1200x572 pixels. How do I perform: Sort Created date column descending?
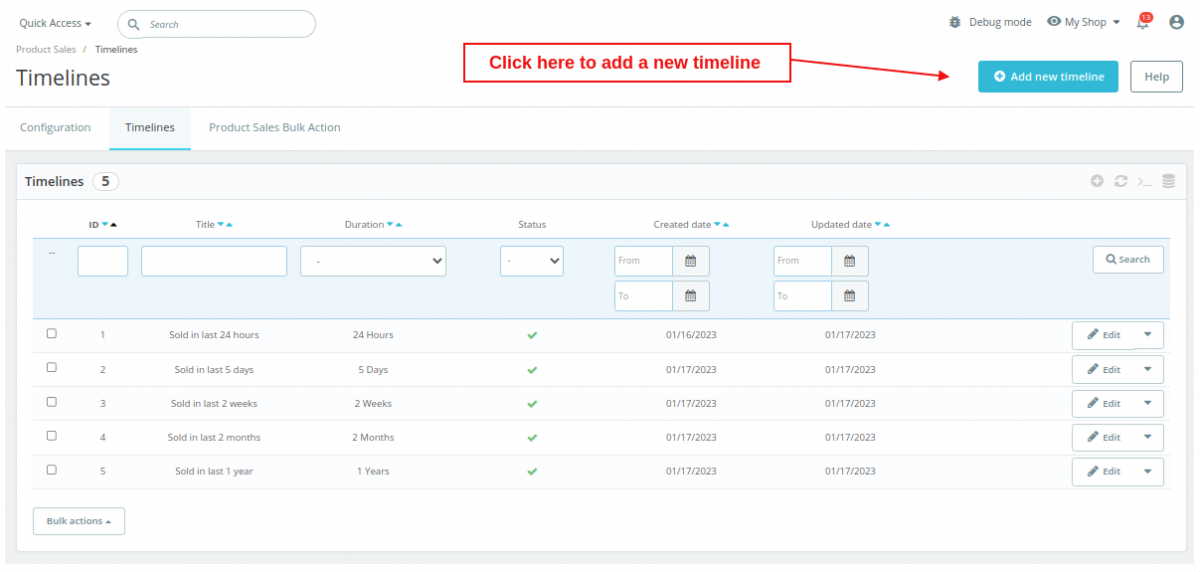pos(717,225)
